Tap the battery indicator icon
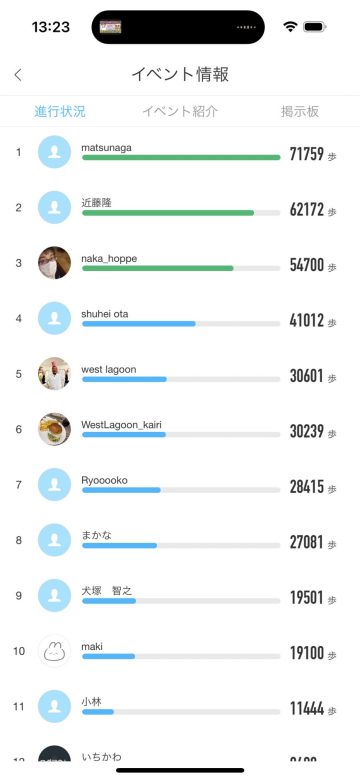Image resolution: width=360 pixels, height=780 pixels. point(315,27)
